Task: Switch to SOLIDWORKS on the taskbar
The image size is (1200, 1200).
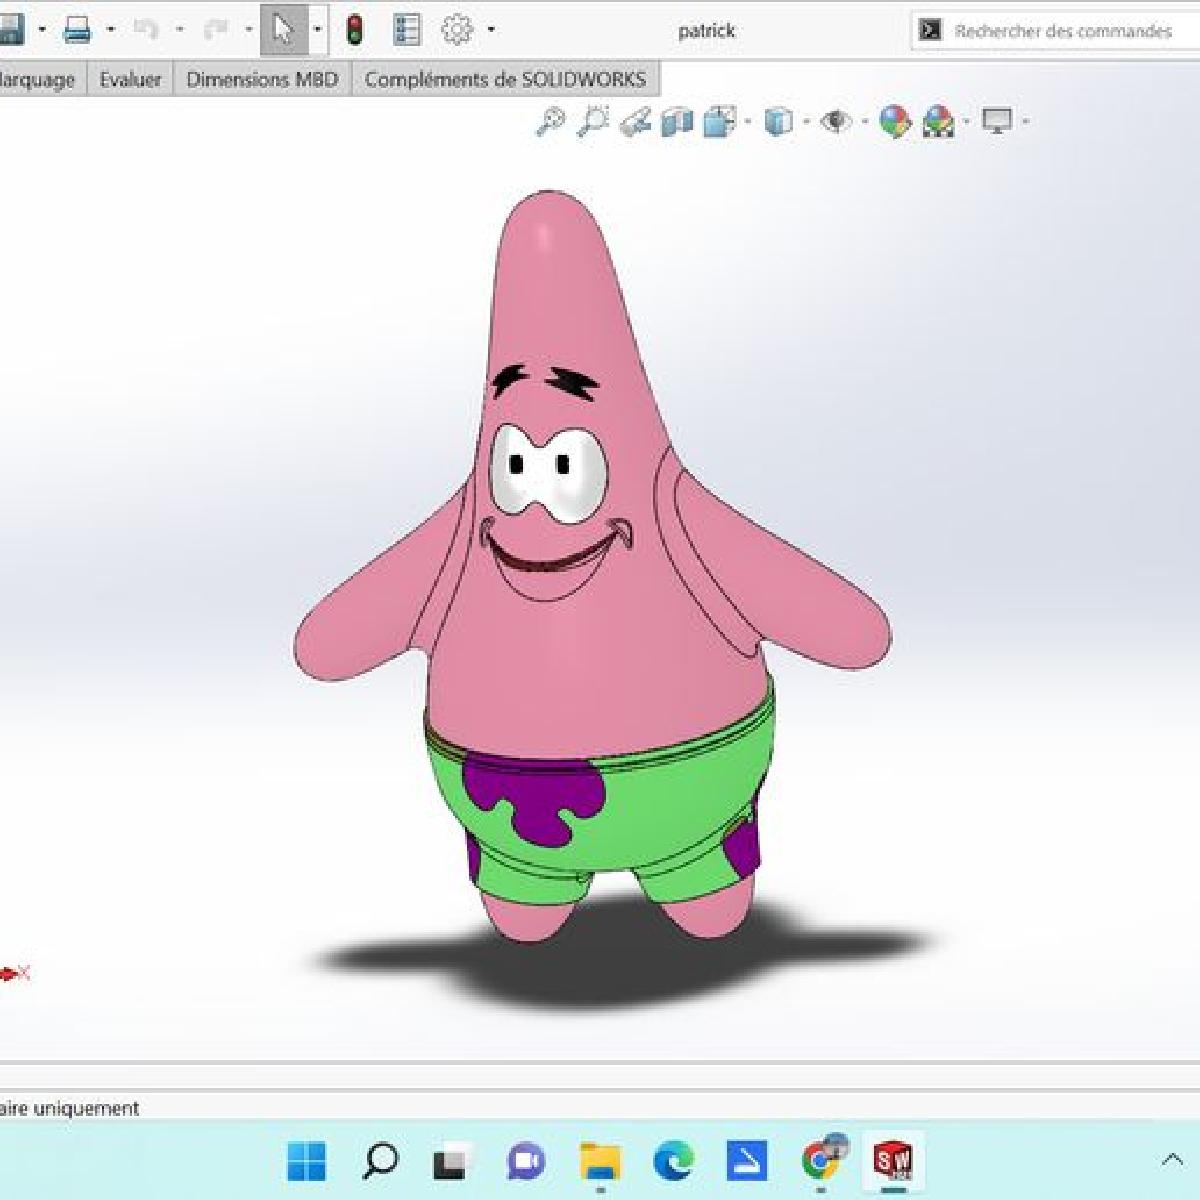Action: pyautogui.click(x=893, y=1161)
